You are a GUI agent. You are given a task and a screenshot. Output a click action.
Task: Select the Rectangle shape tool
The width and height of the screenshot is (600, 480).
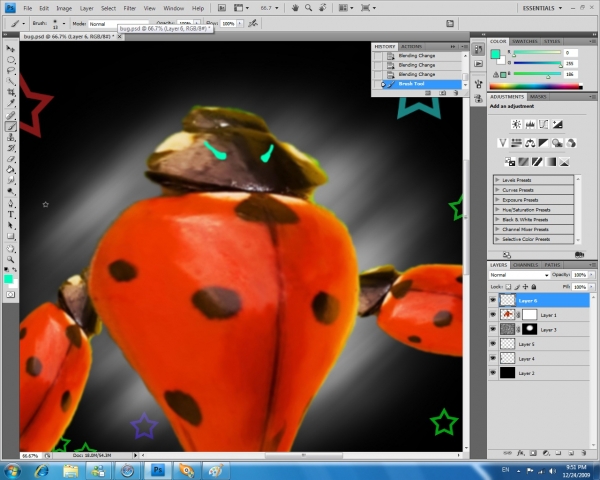pyautogui.click(x=10, y=236)
